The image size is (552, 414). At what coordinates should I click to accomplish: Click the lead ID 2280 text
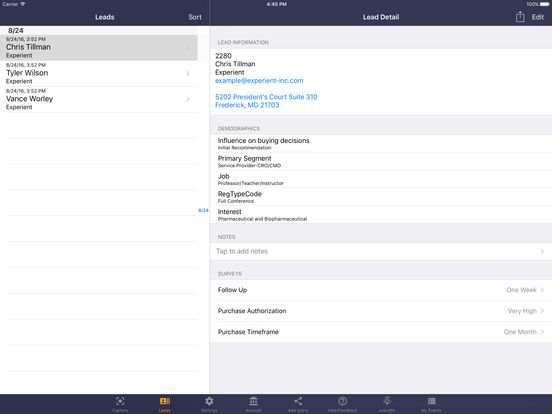click(223, 56)
